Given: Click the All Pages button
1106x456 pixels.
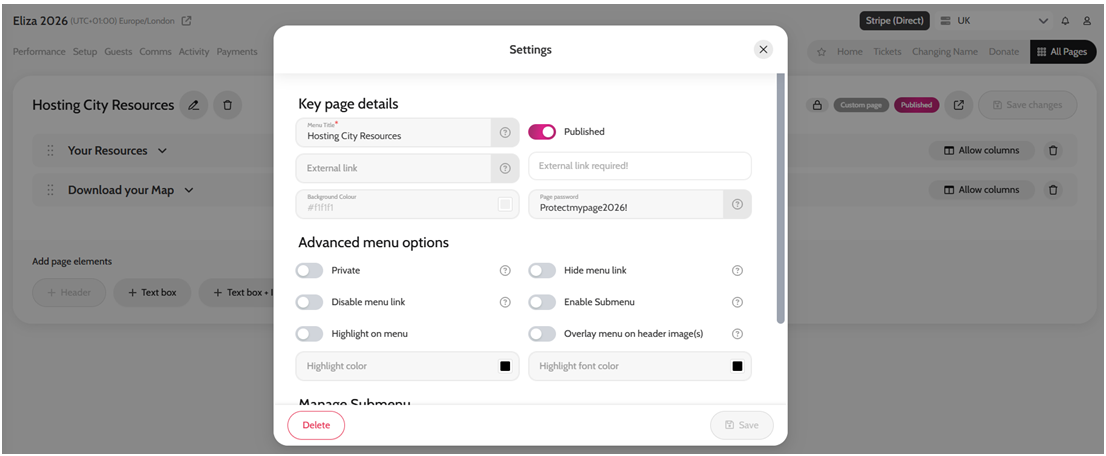Looking at the screenshot, I should [x=1061, y=52].
